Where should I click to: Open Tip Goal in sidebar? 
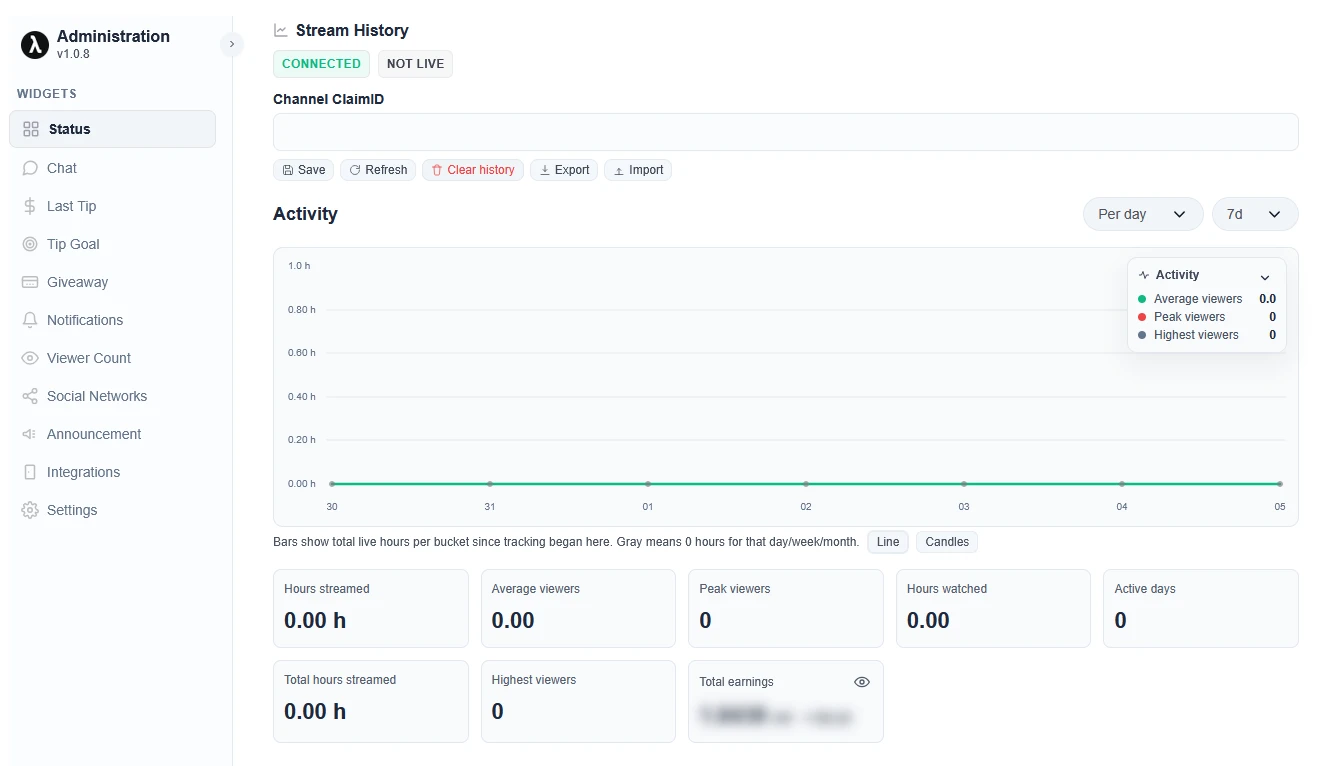112,244
